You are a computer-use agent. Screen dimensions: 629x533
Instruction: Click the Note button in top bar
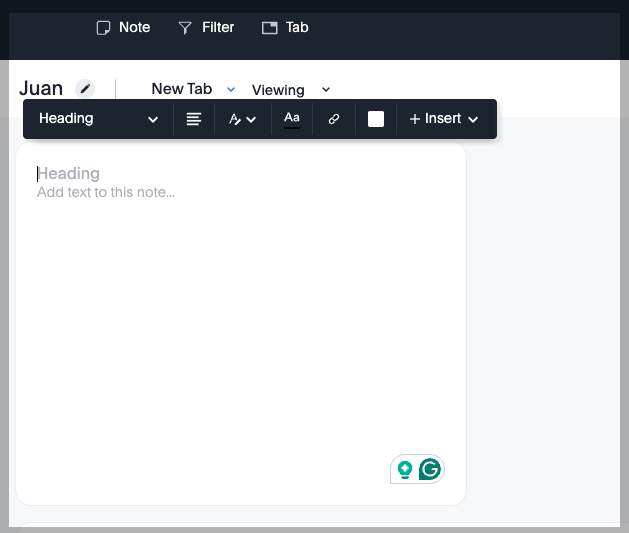tap(123, 28)
